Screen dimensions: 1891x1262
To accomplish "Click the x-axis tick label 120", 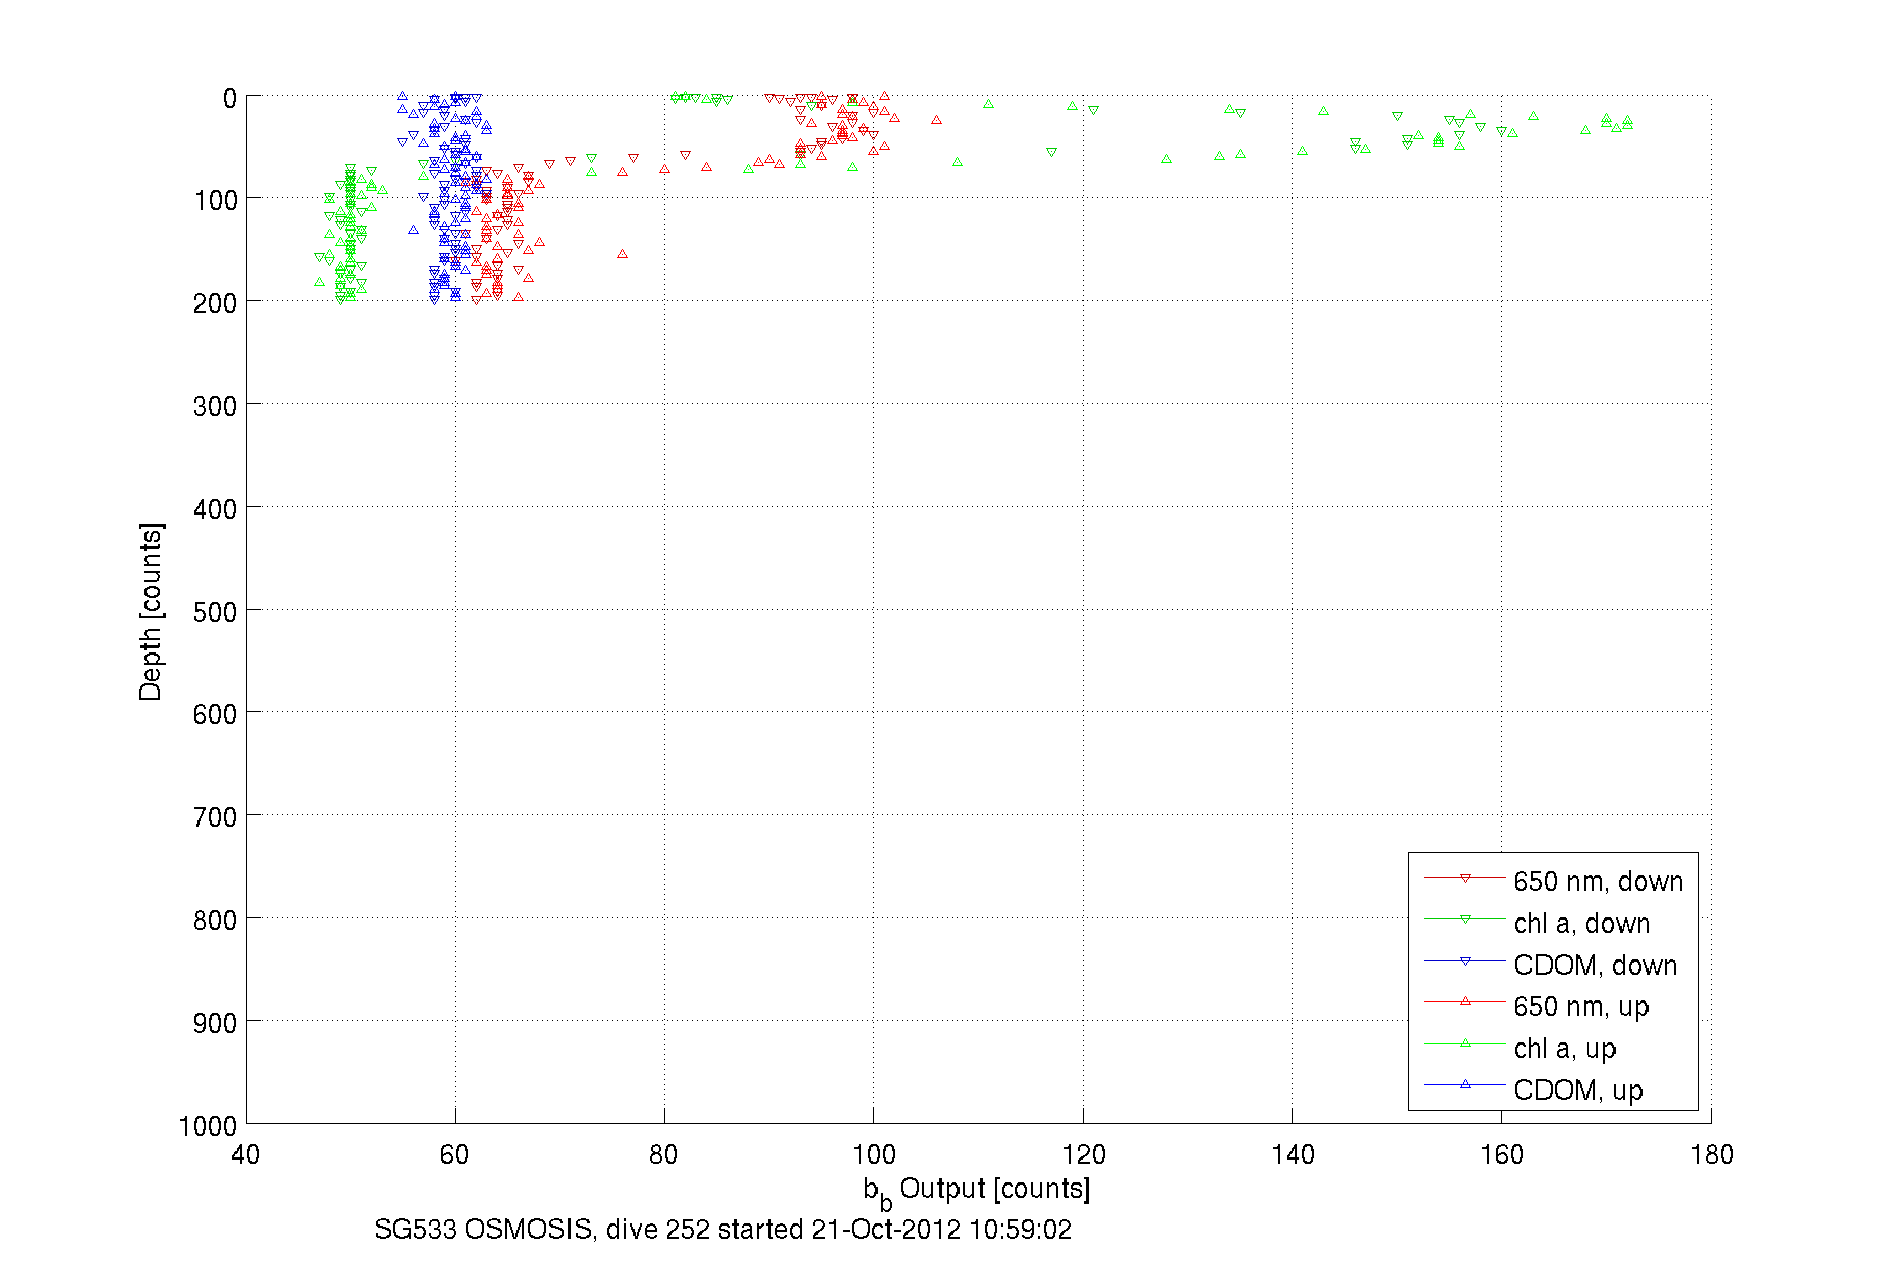I will pyautogui.click(x=1083, y=1155).
